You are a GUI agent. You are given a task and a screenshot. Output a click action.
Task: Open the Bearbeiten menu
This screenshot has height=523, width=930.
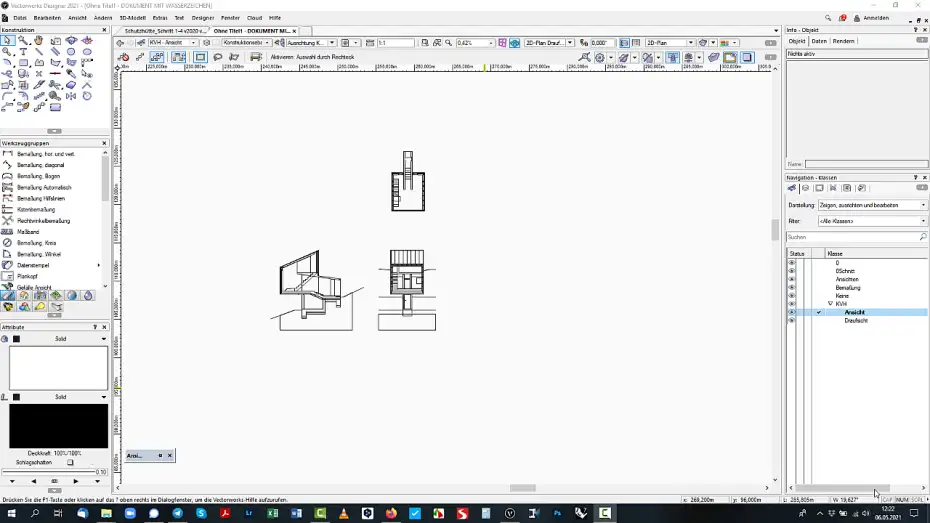point(47,18)
